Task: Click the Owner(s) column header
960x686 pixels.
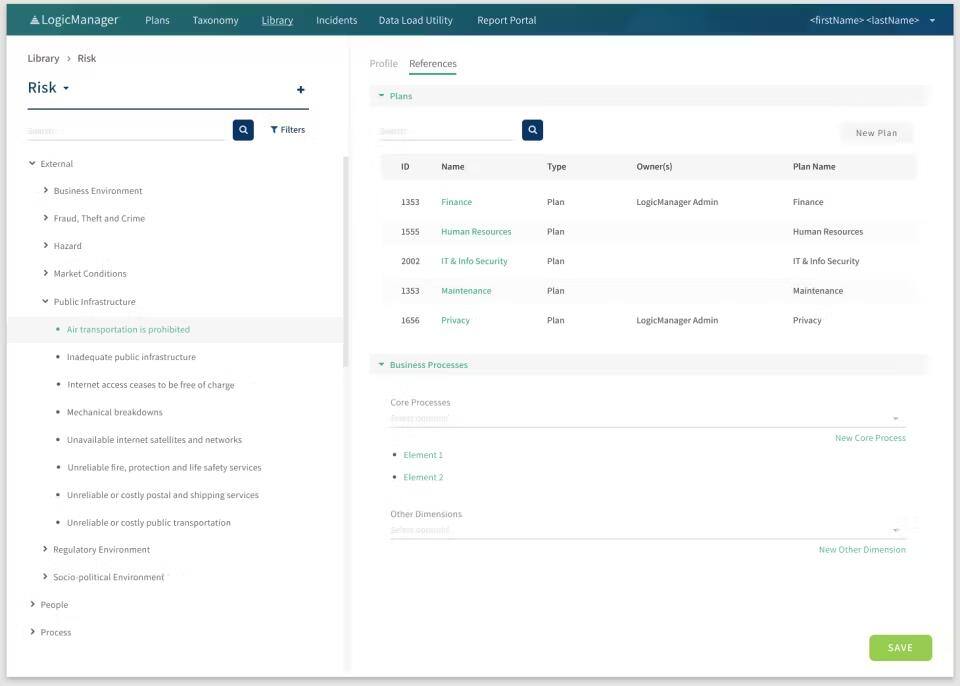Action: 654,167
